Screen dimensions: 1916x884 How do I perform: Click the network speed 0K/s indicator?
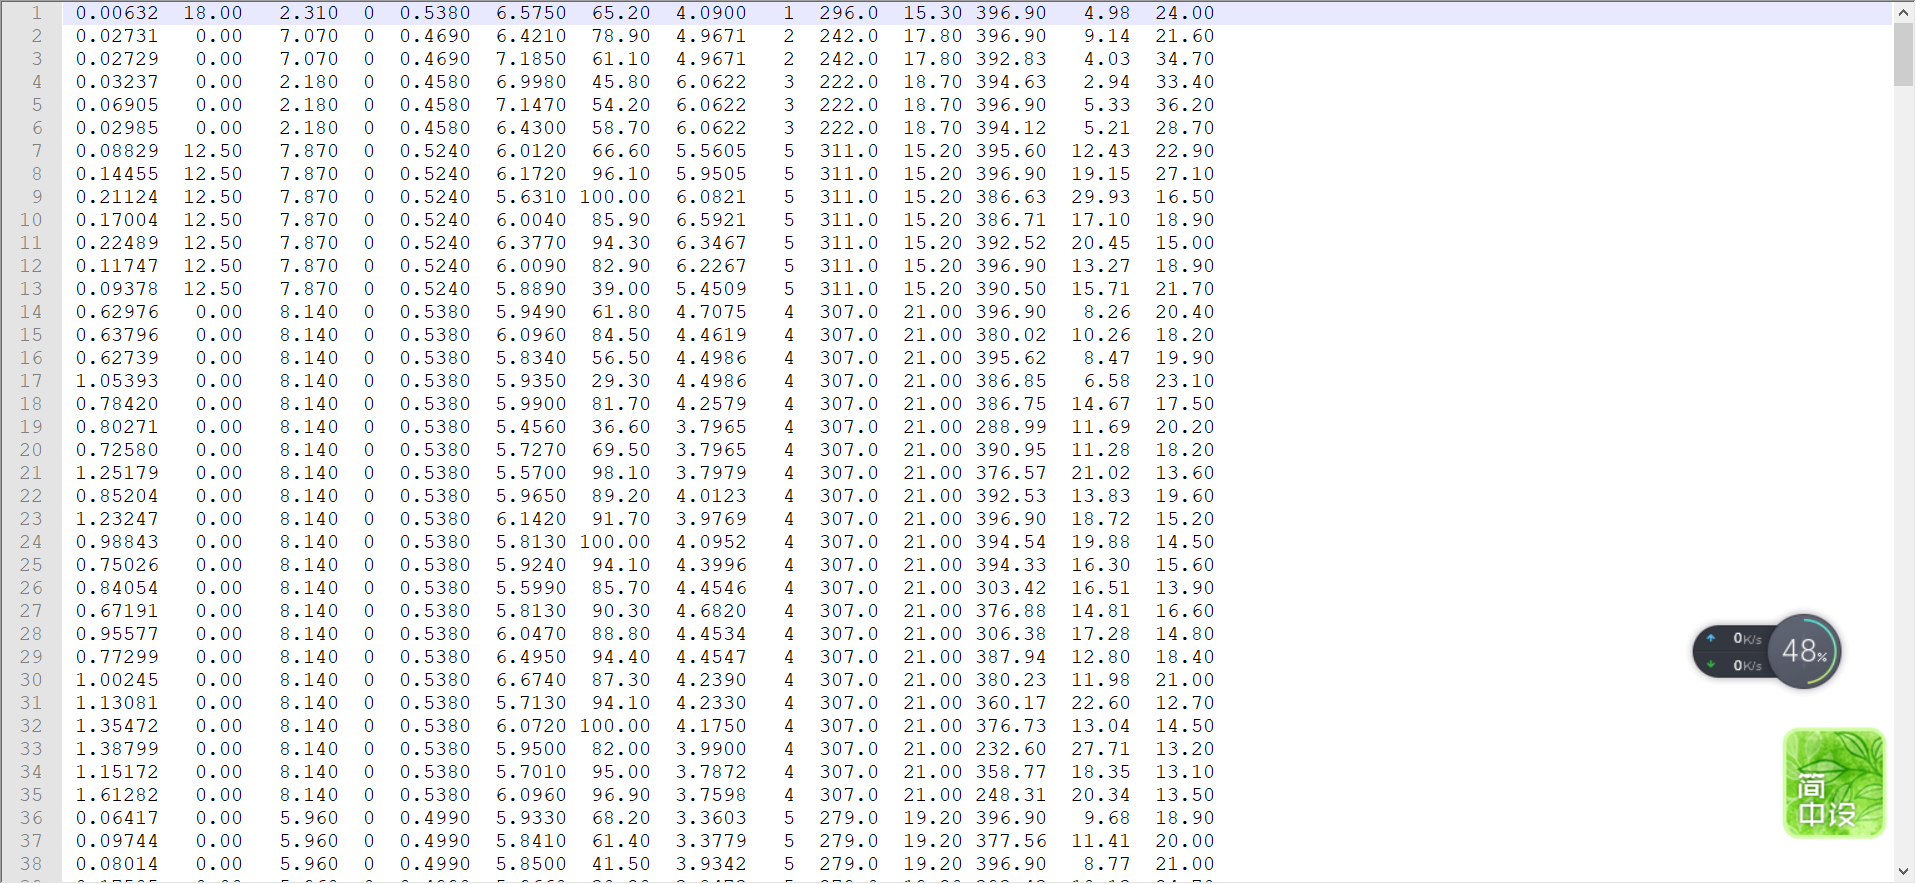(1734, 652)
